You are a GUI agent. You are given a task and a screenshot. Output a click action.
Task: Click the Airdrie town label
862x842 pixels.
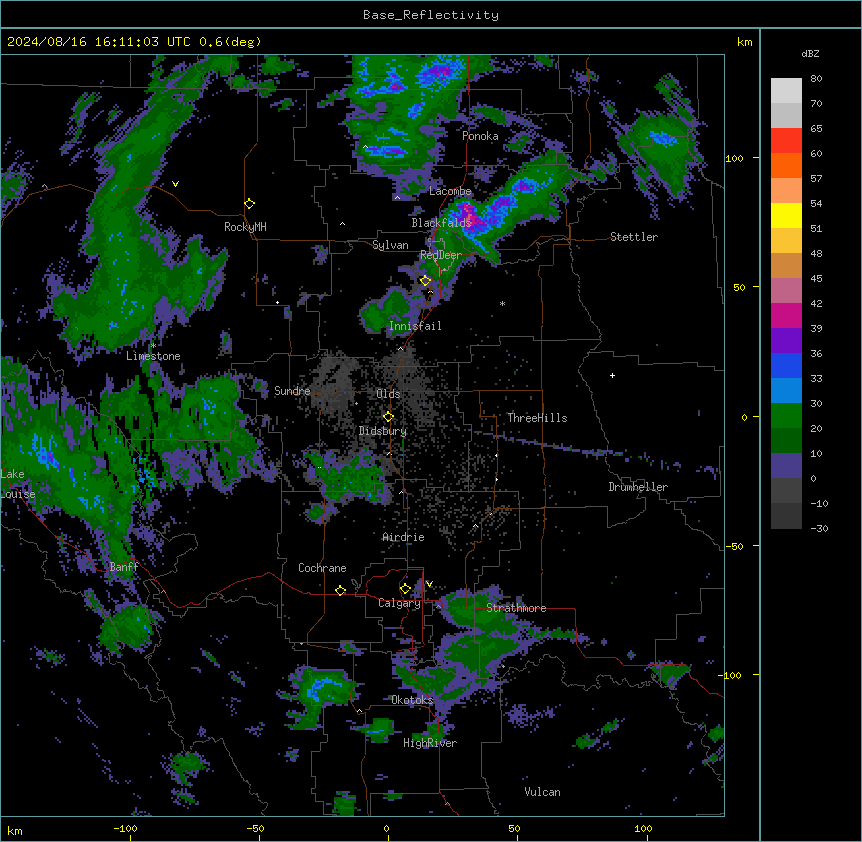pos(403,537)
